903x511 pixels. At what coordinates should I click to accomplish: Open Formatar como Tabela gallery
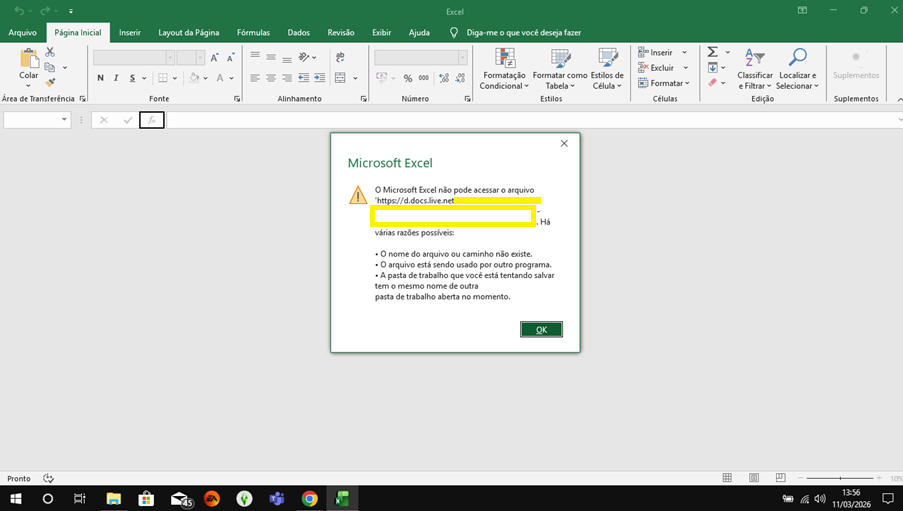coord(560,69)
